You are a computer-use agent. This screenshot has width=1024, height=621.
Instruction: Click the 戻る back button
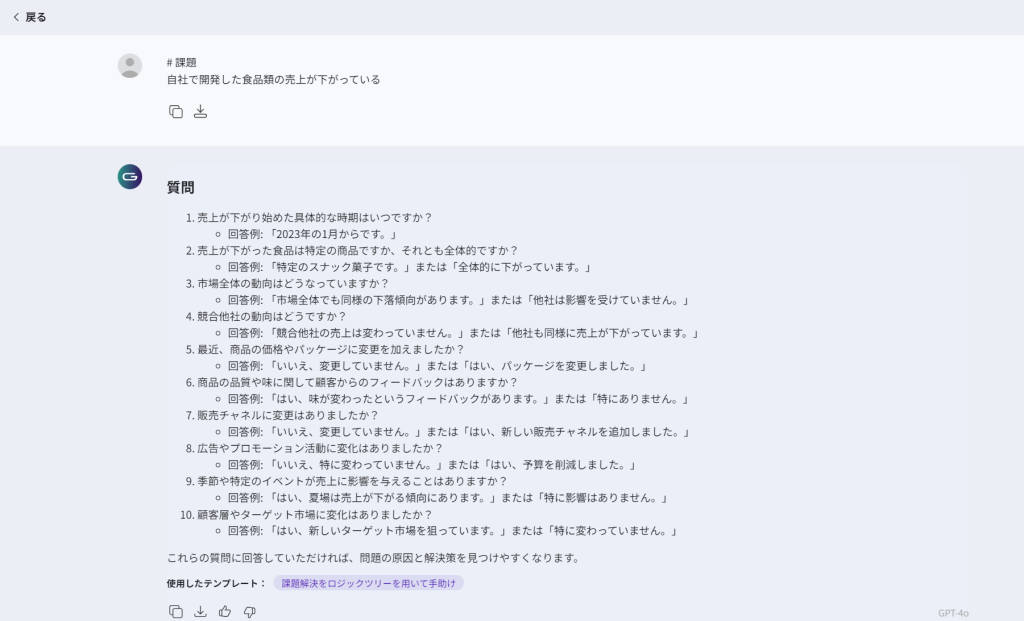[35, 17]
